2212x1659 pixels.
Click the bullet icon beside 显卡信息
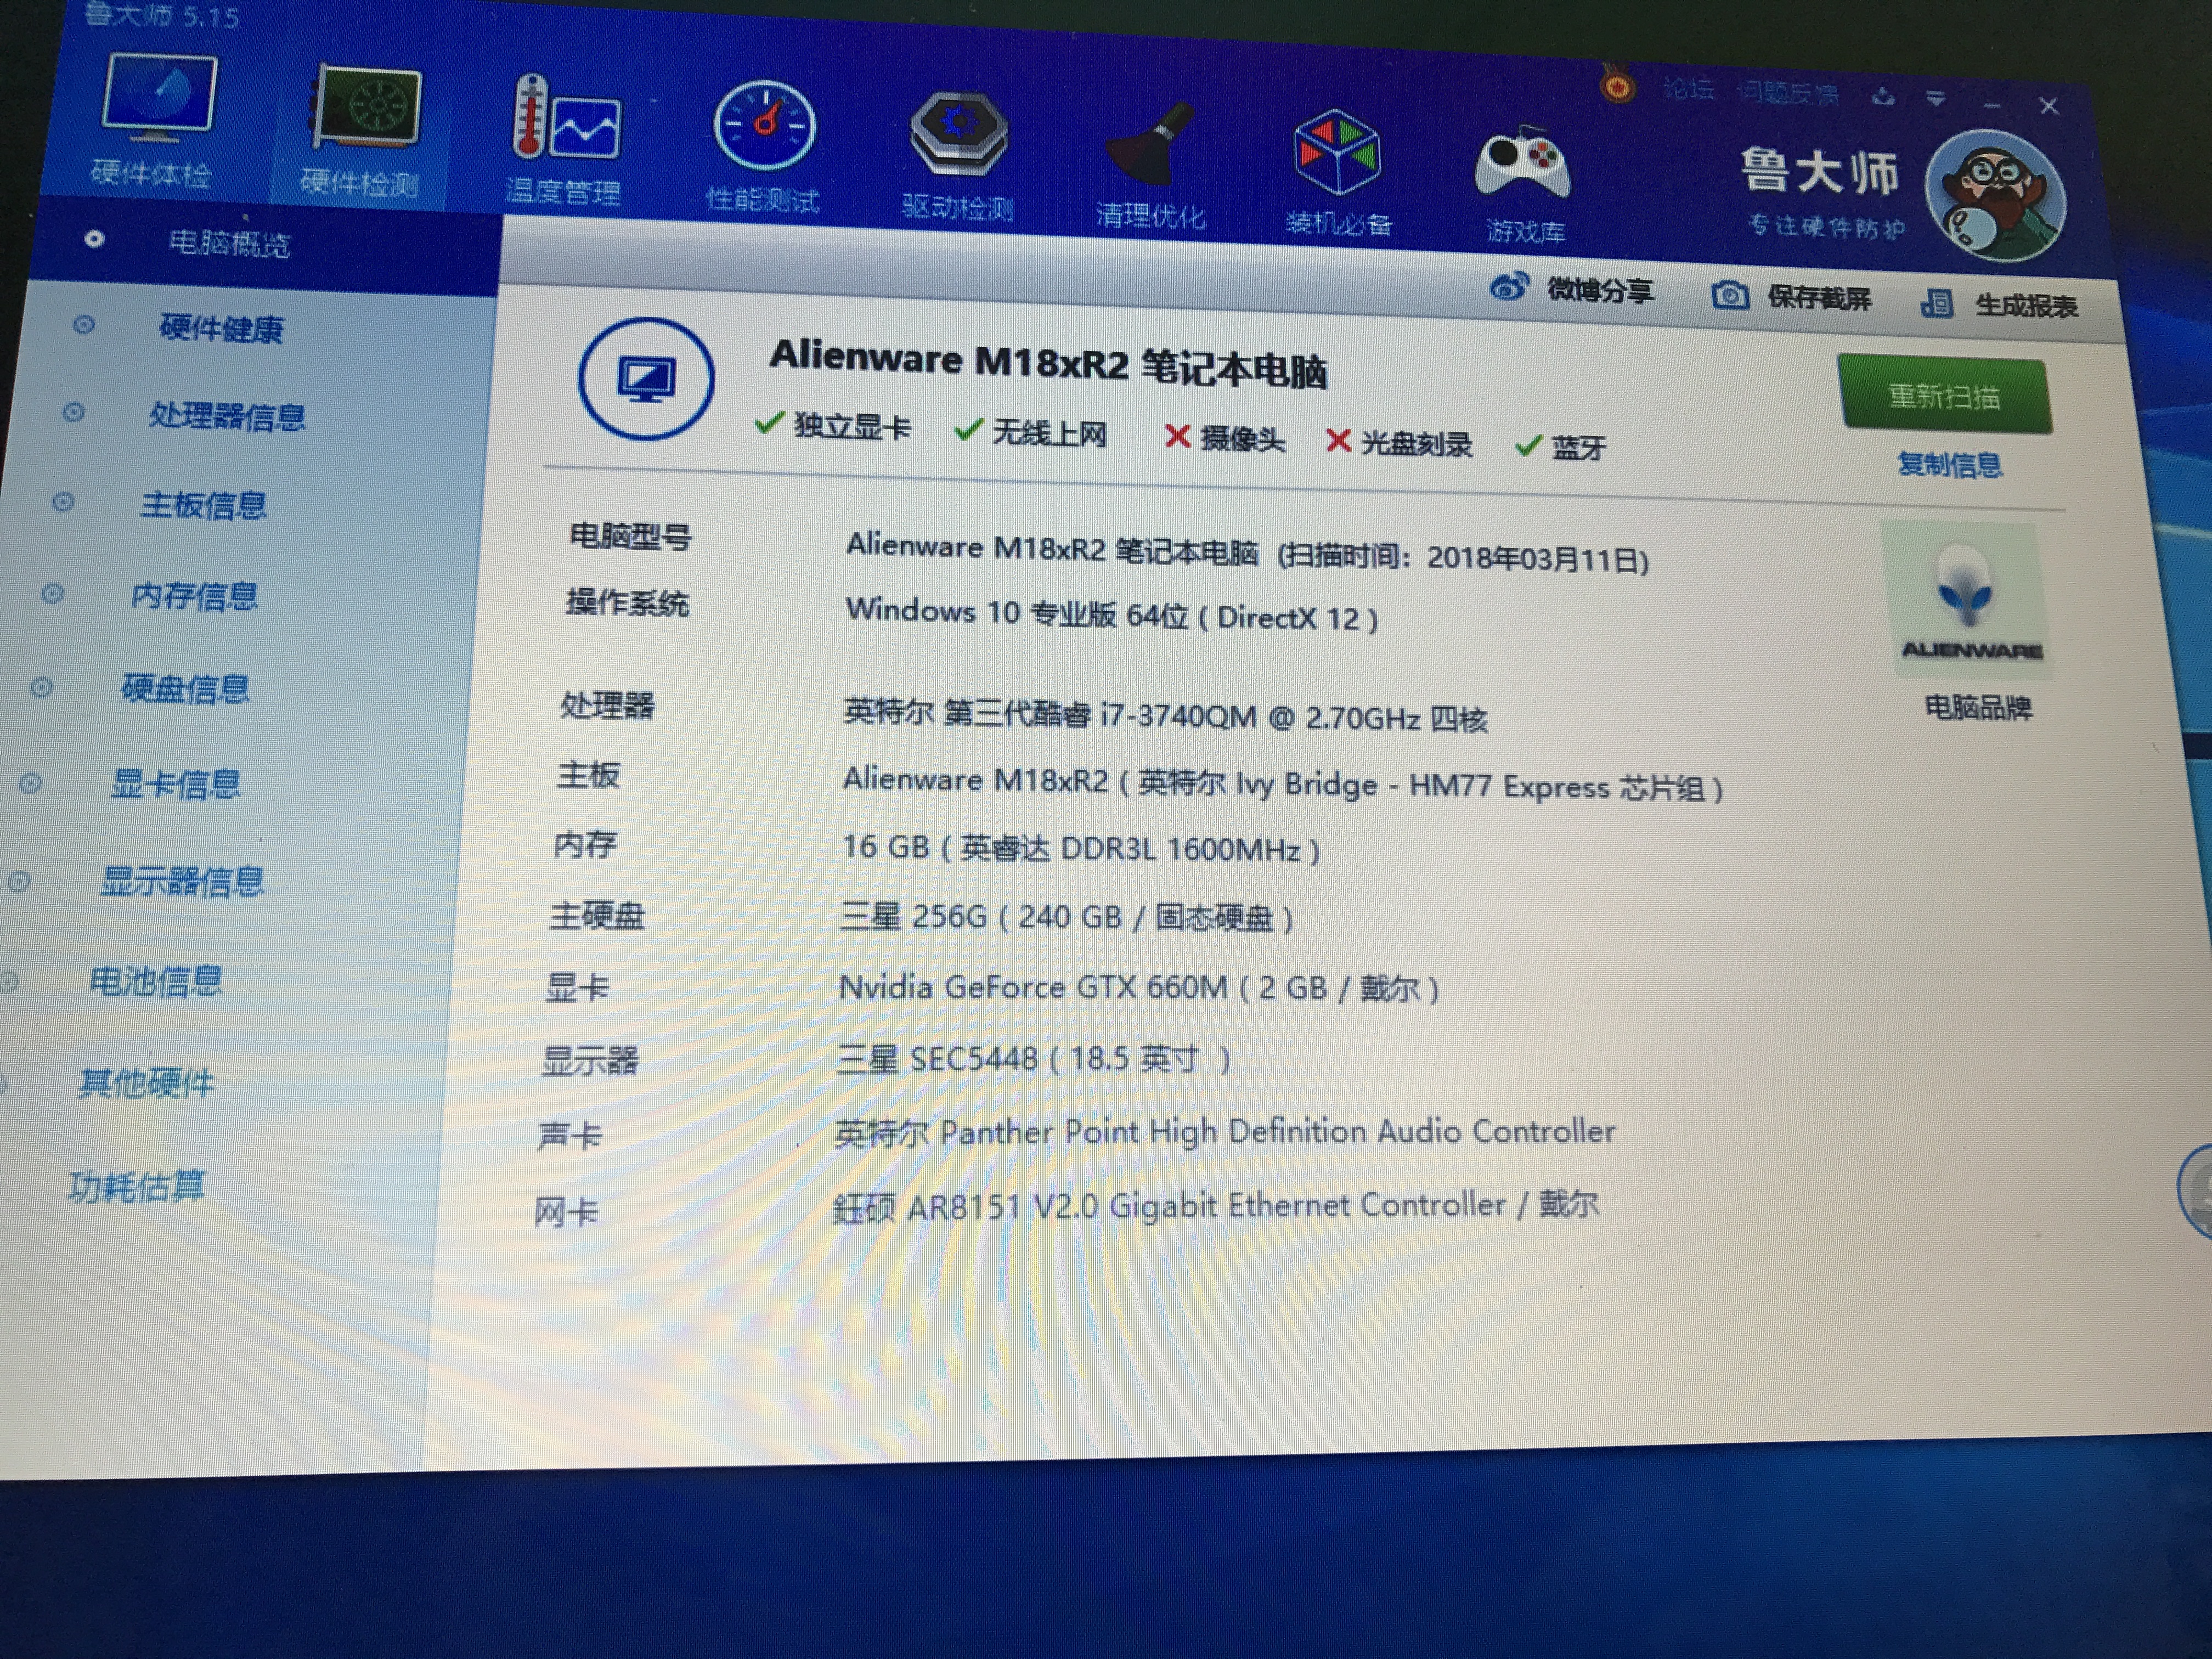tap(30, 783)
